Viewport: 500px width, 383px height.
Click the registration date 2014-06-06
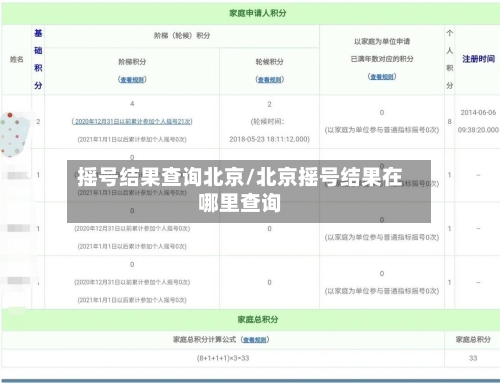pos(478,113)
